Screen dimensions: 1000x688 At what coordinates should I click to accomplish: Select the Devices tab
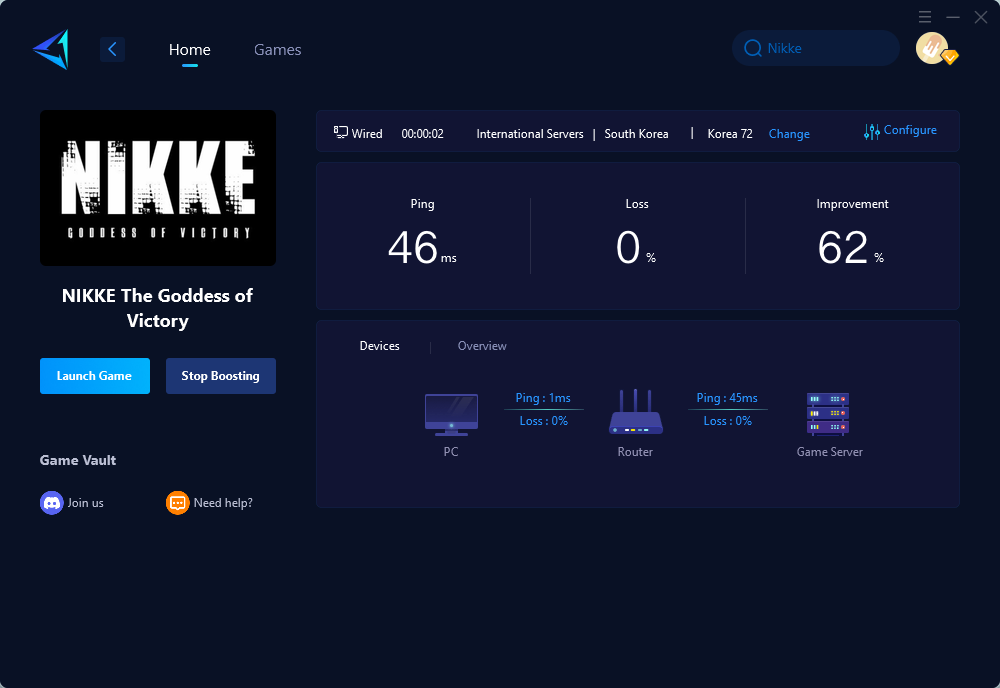tap(379, 346)
